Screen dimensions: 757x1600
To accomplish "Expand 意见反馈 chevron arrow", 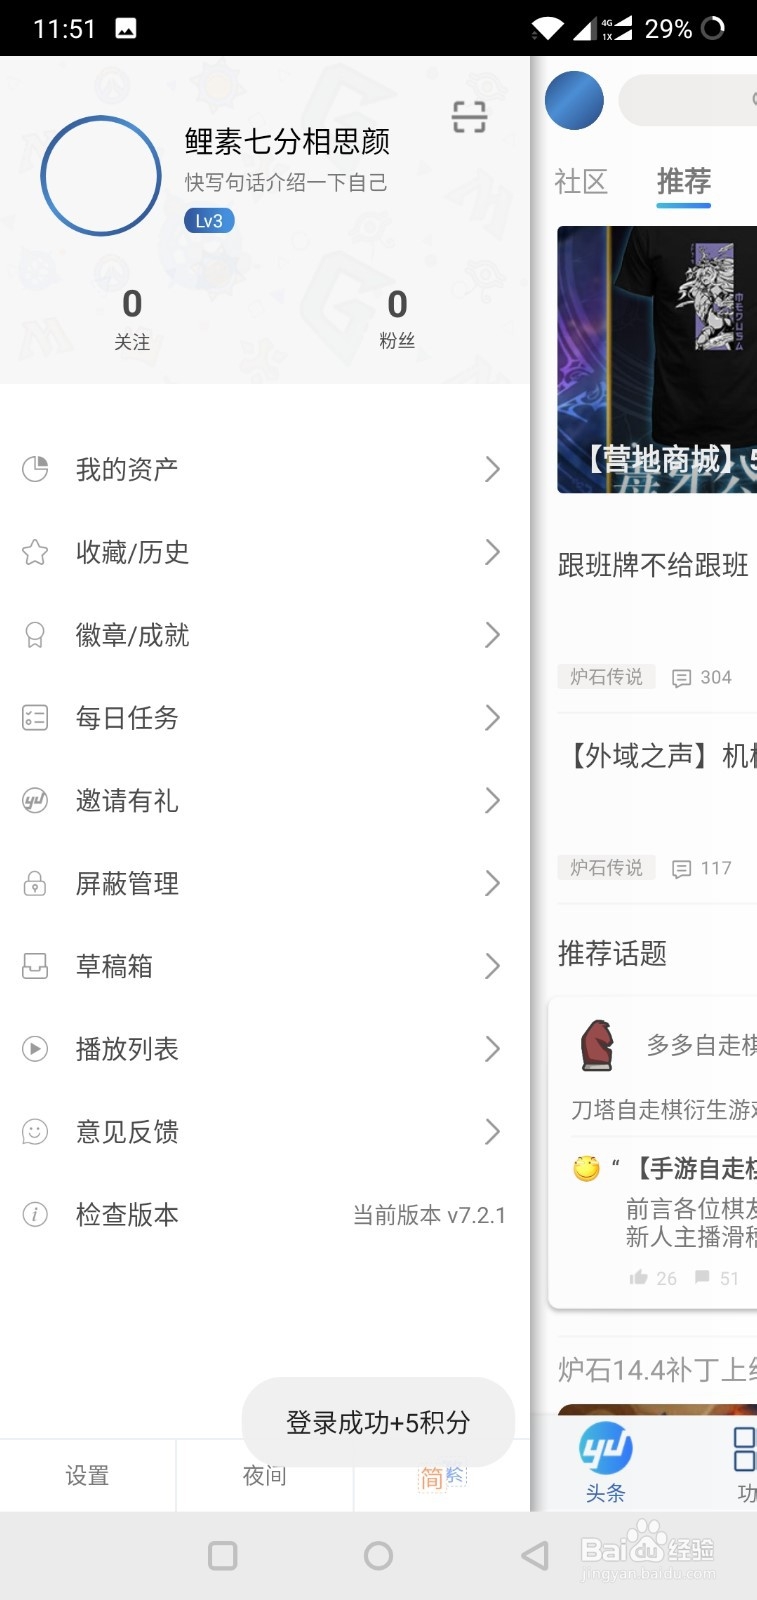I will point(492,1131).
